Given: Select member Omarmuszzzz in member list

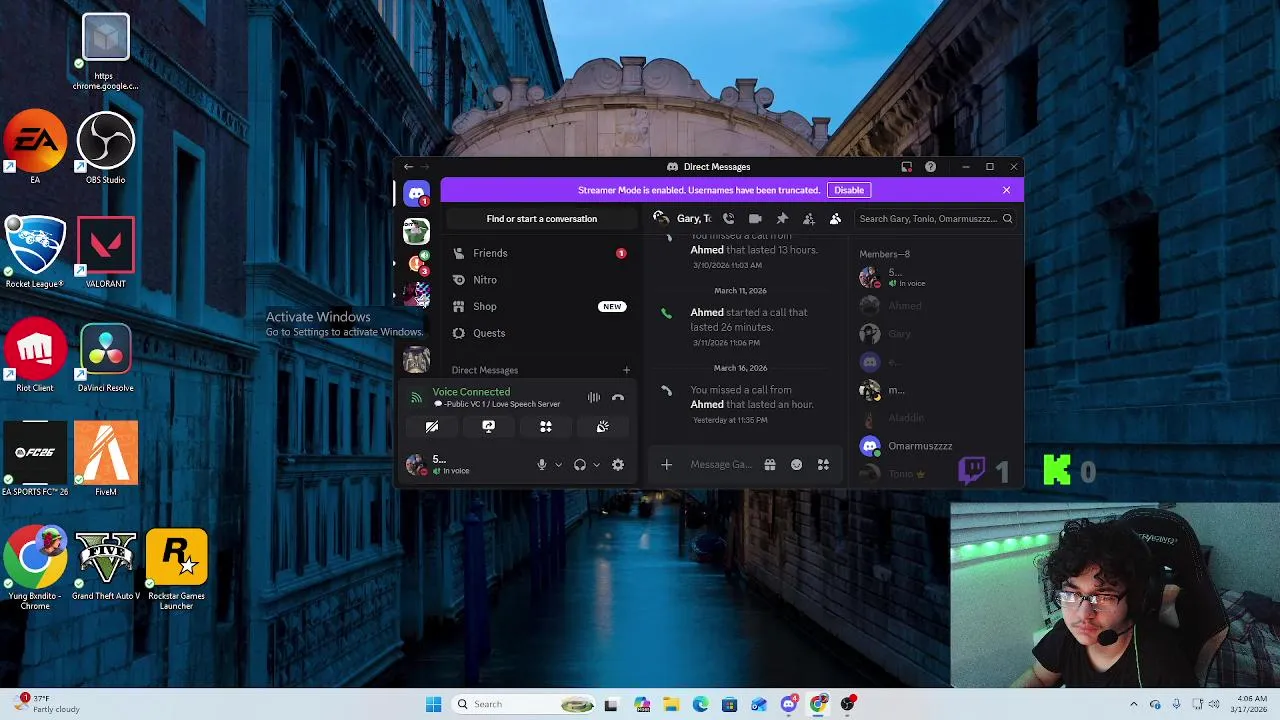Looking at the screenshot, I should click(x=937, y=446).
